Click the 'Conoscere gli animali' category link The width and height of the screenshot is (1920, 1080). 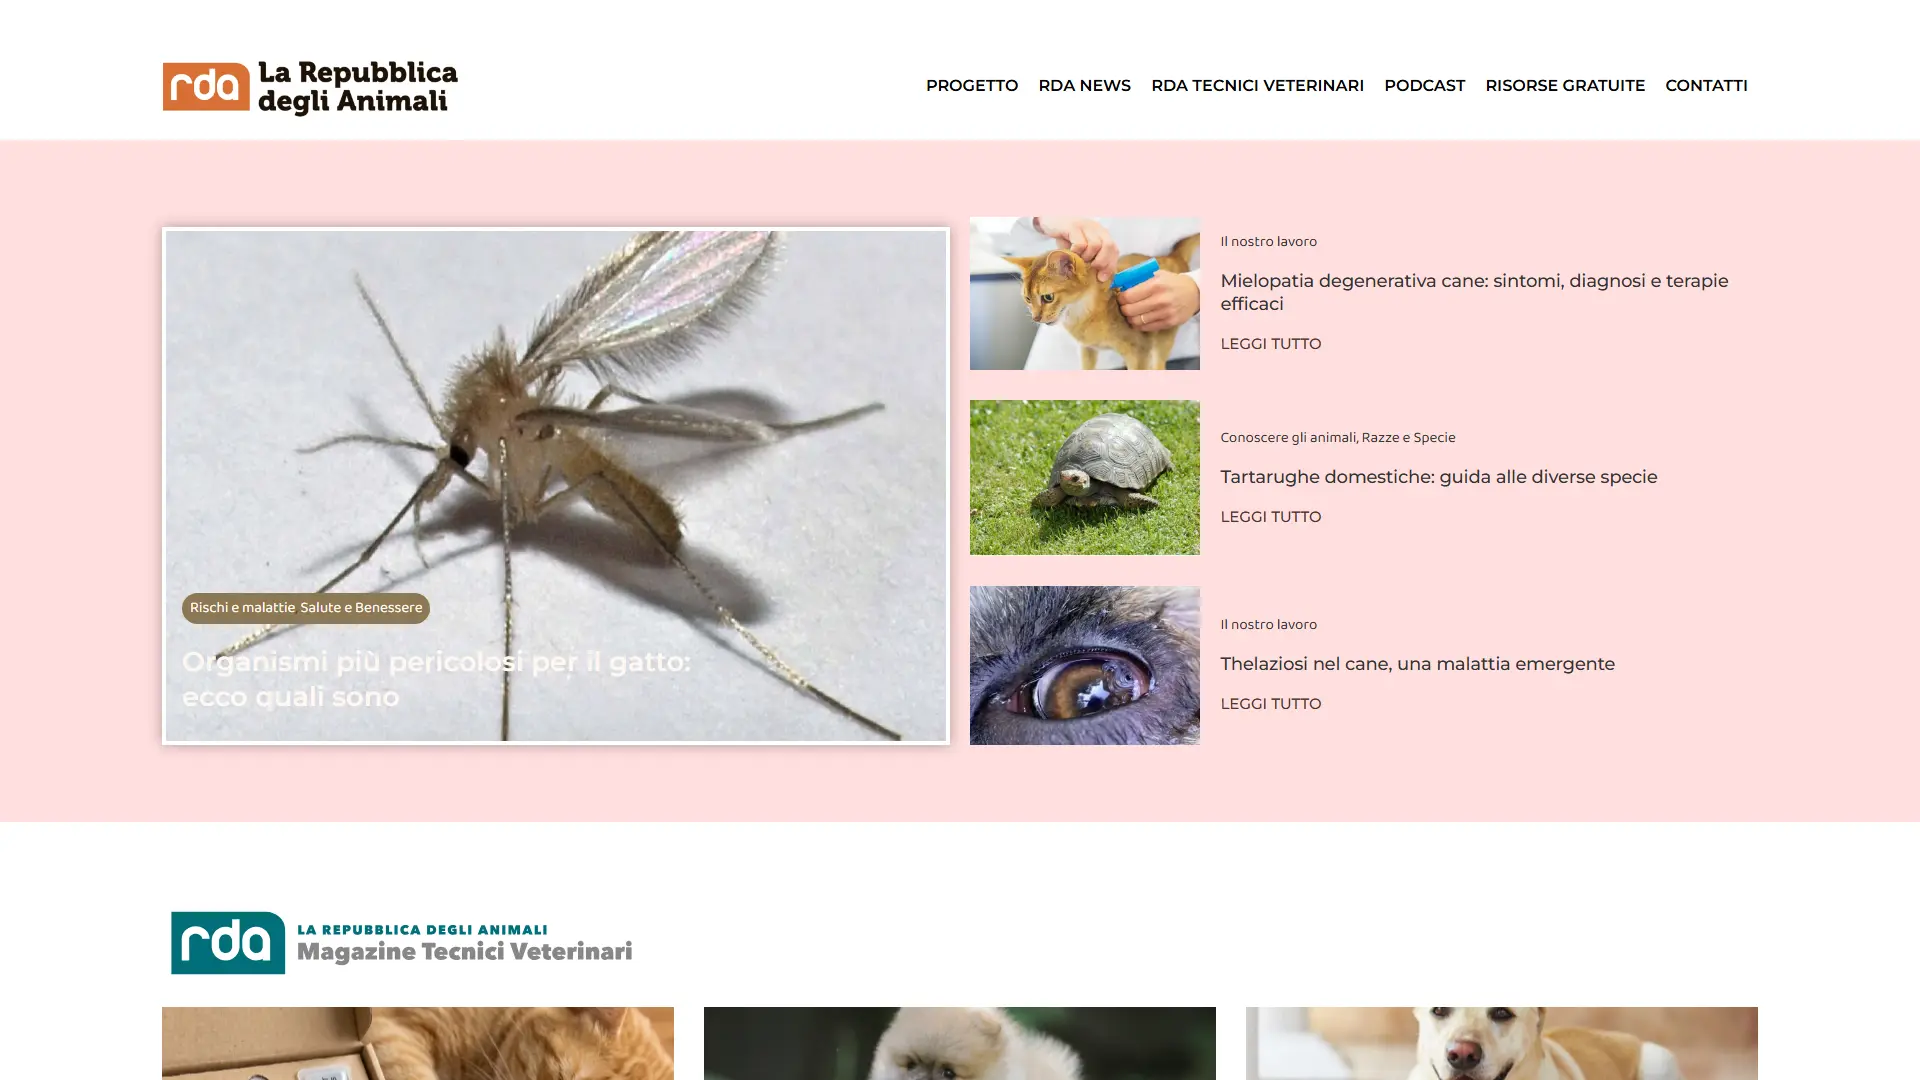point(1288,438)
